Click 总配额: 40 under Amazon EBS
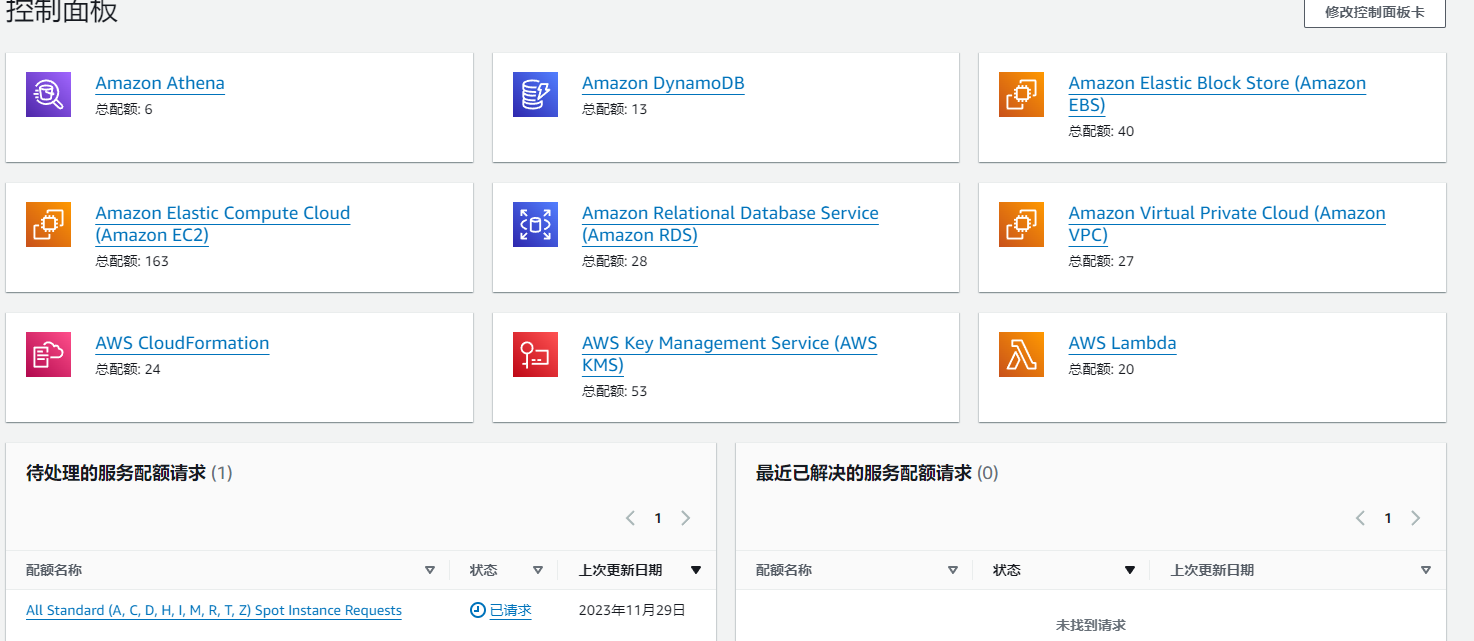This screenshot has height=641, width=1474. pos(1101,131)
